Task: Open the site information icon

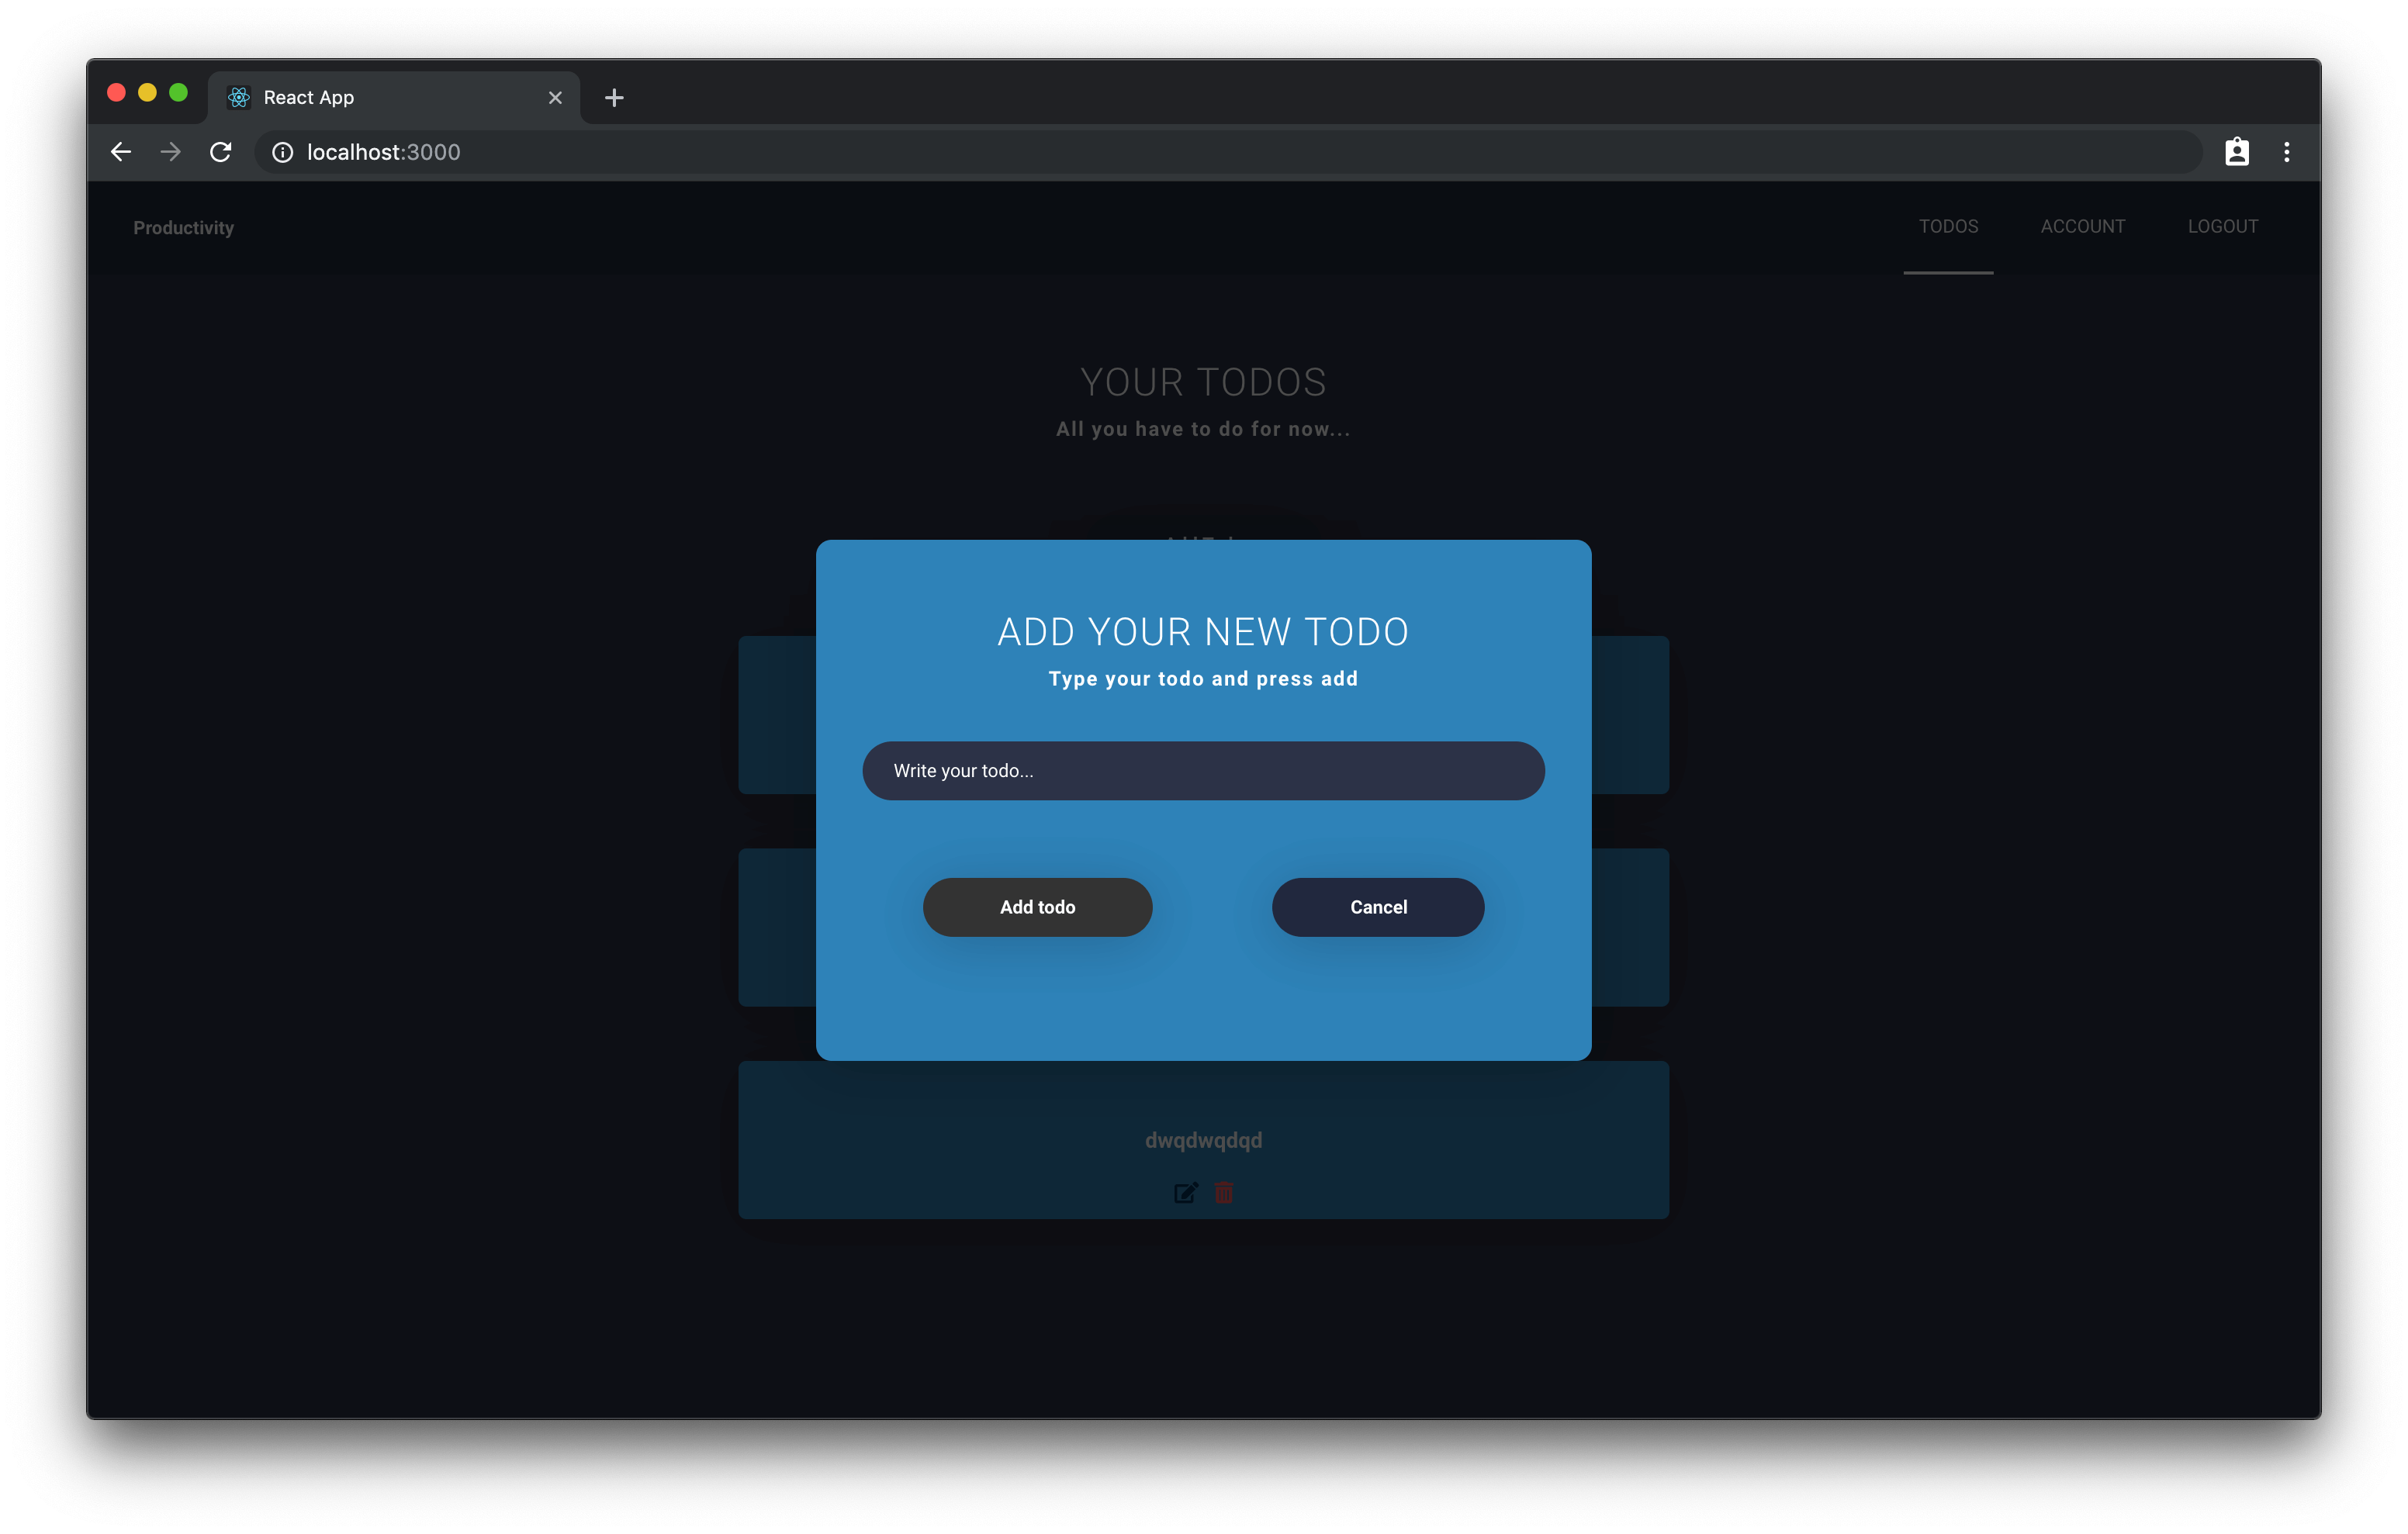Action: point(283,152)
